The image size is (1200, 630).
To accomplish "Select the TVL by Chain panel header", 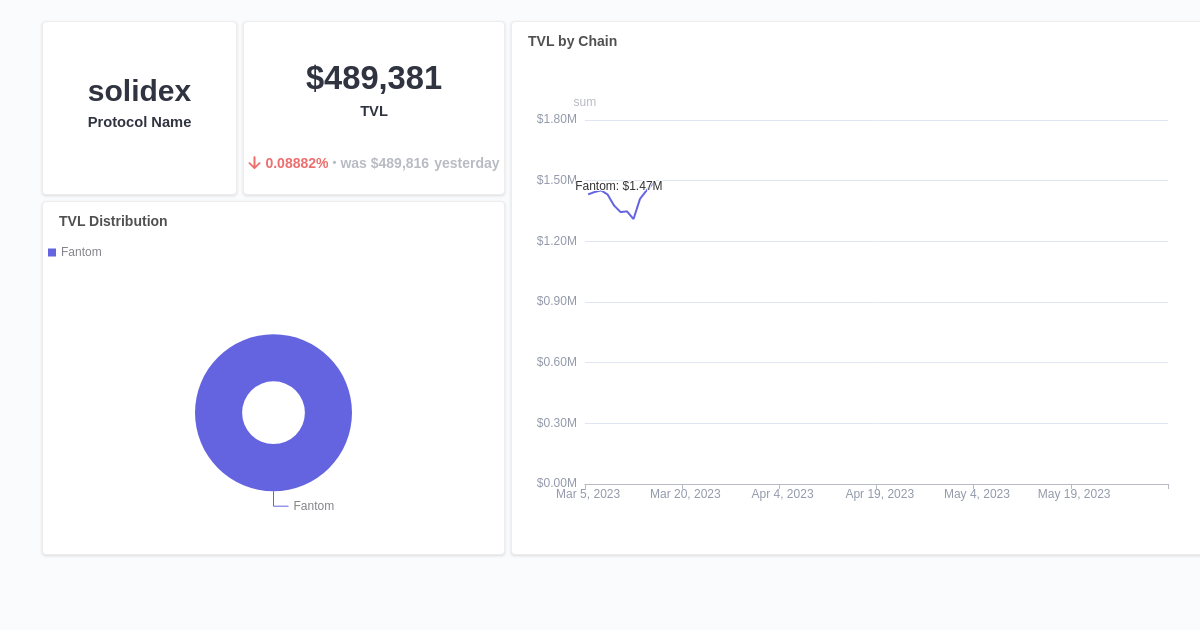I will click(x=572, y=41).
